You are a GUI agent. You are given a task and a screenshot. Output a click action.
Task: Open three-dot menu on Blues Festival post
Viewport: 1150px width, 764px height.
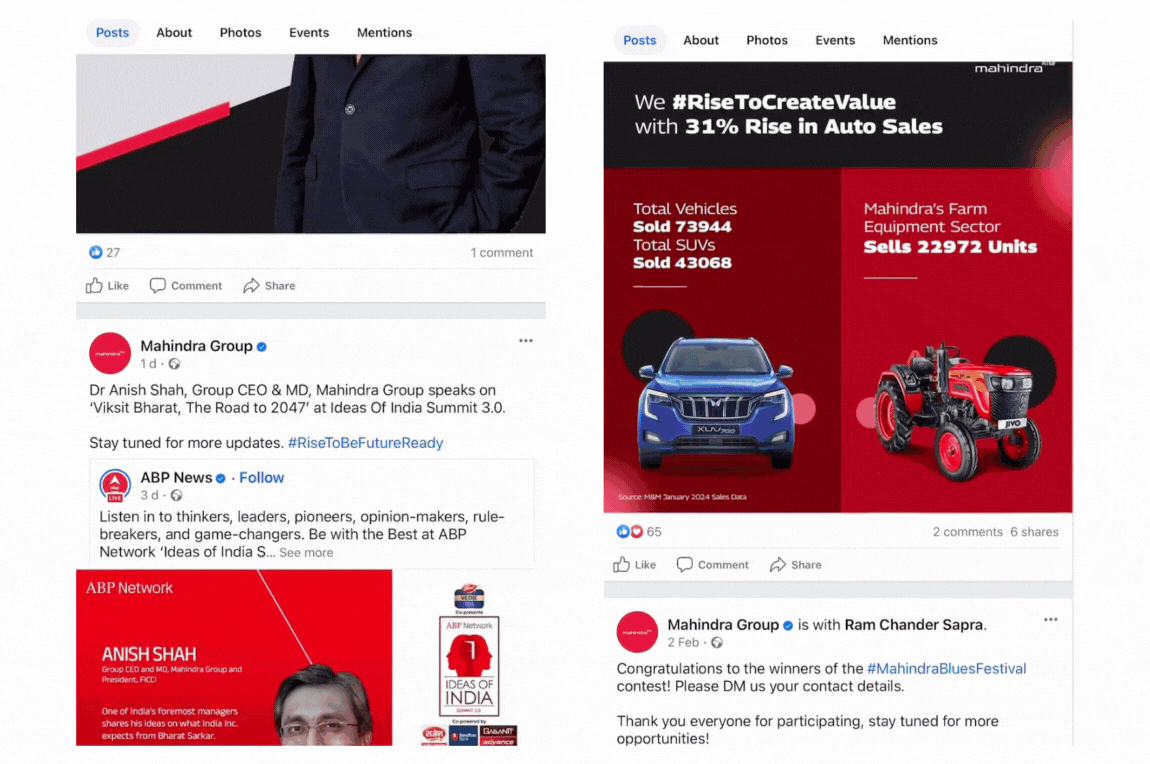click(x=1051, y=620)
